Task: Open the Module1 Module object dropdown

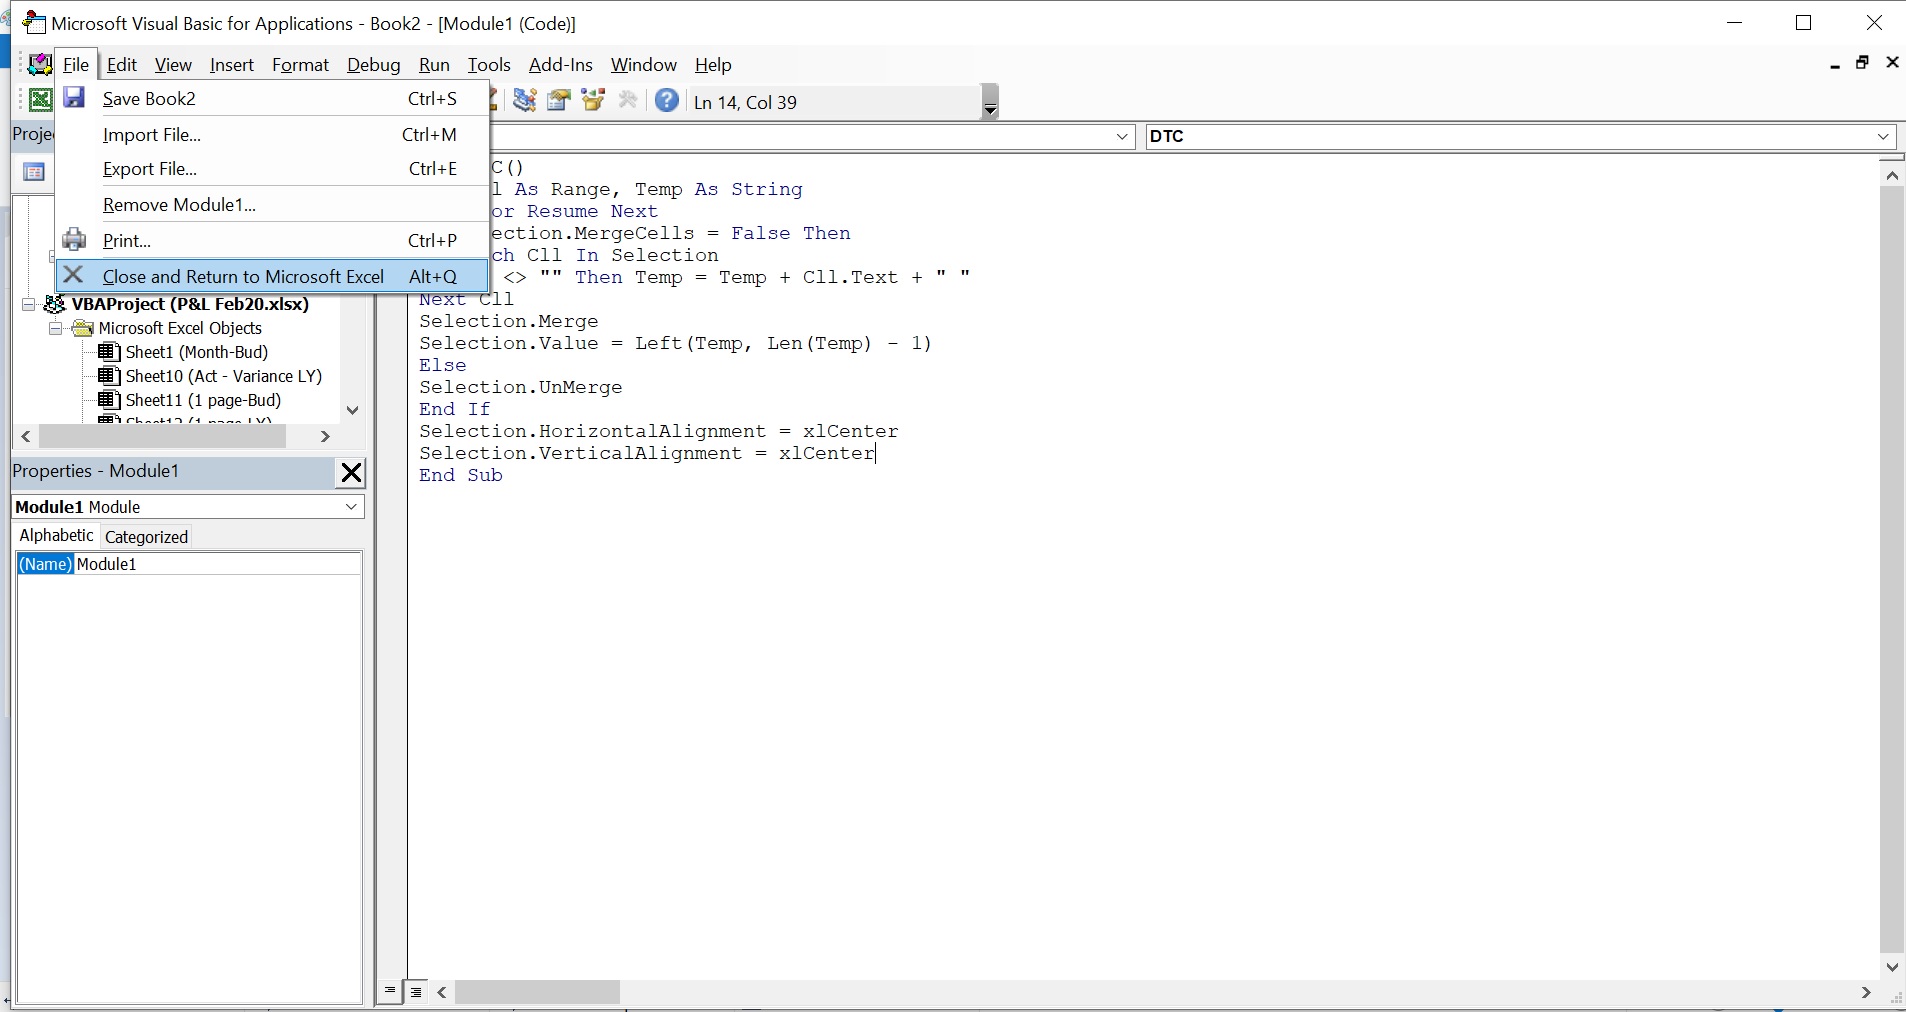Action: pyautogui.click(x=351, y=507)
